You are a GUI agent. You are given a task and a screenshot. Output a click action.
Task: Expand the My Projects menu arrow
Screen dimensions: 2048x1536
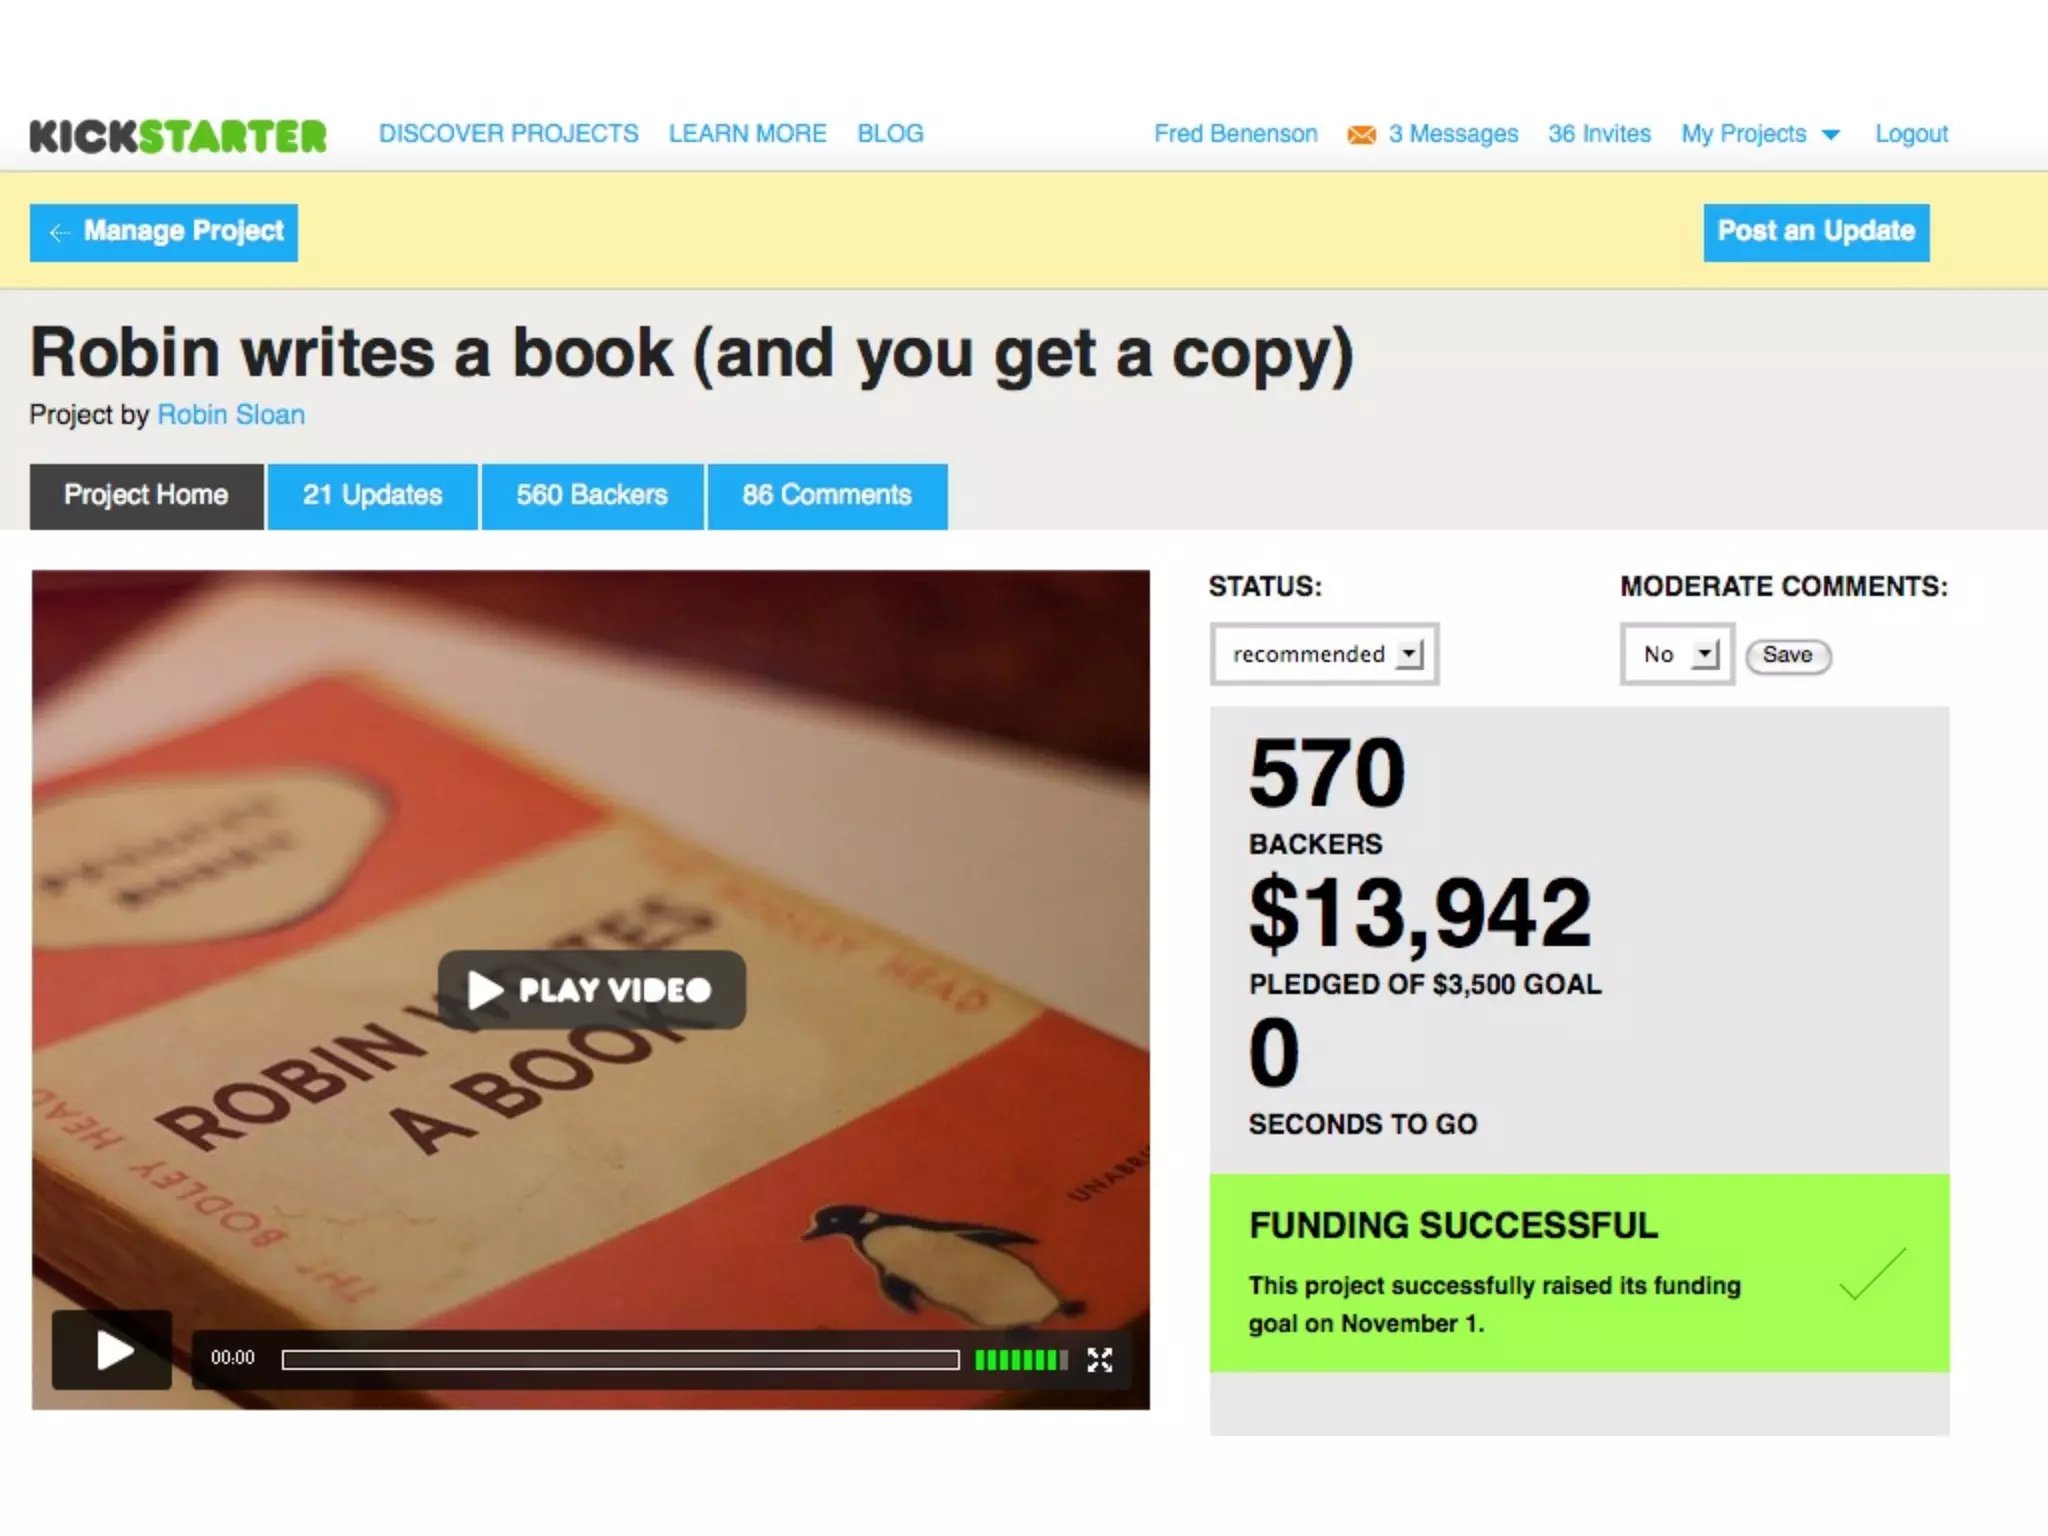tap(1831, 135)
